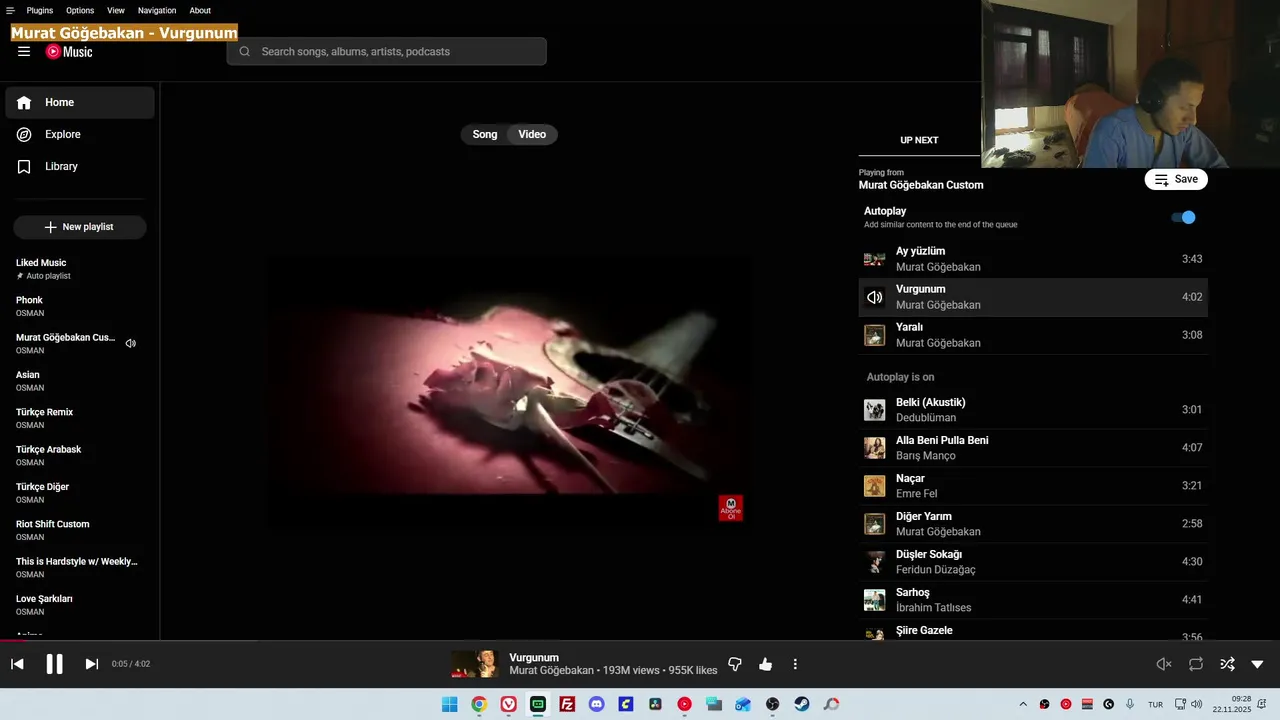Open Murat Göğebakan Custom playing-from link

coord(921,185)
